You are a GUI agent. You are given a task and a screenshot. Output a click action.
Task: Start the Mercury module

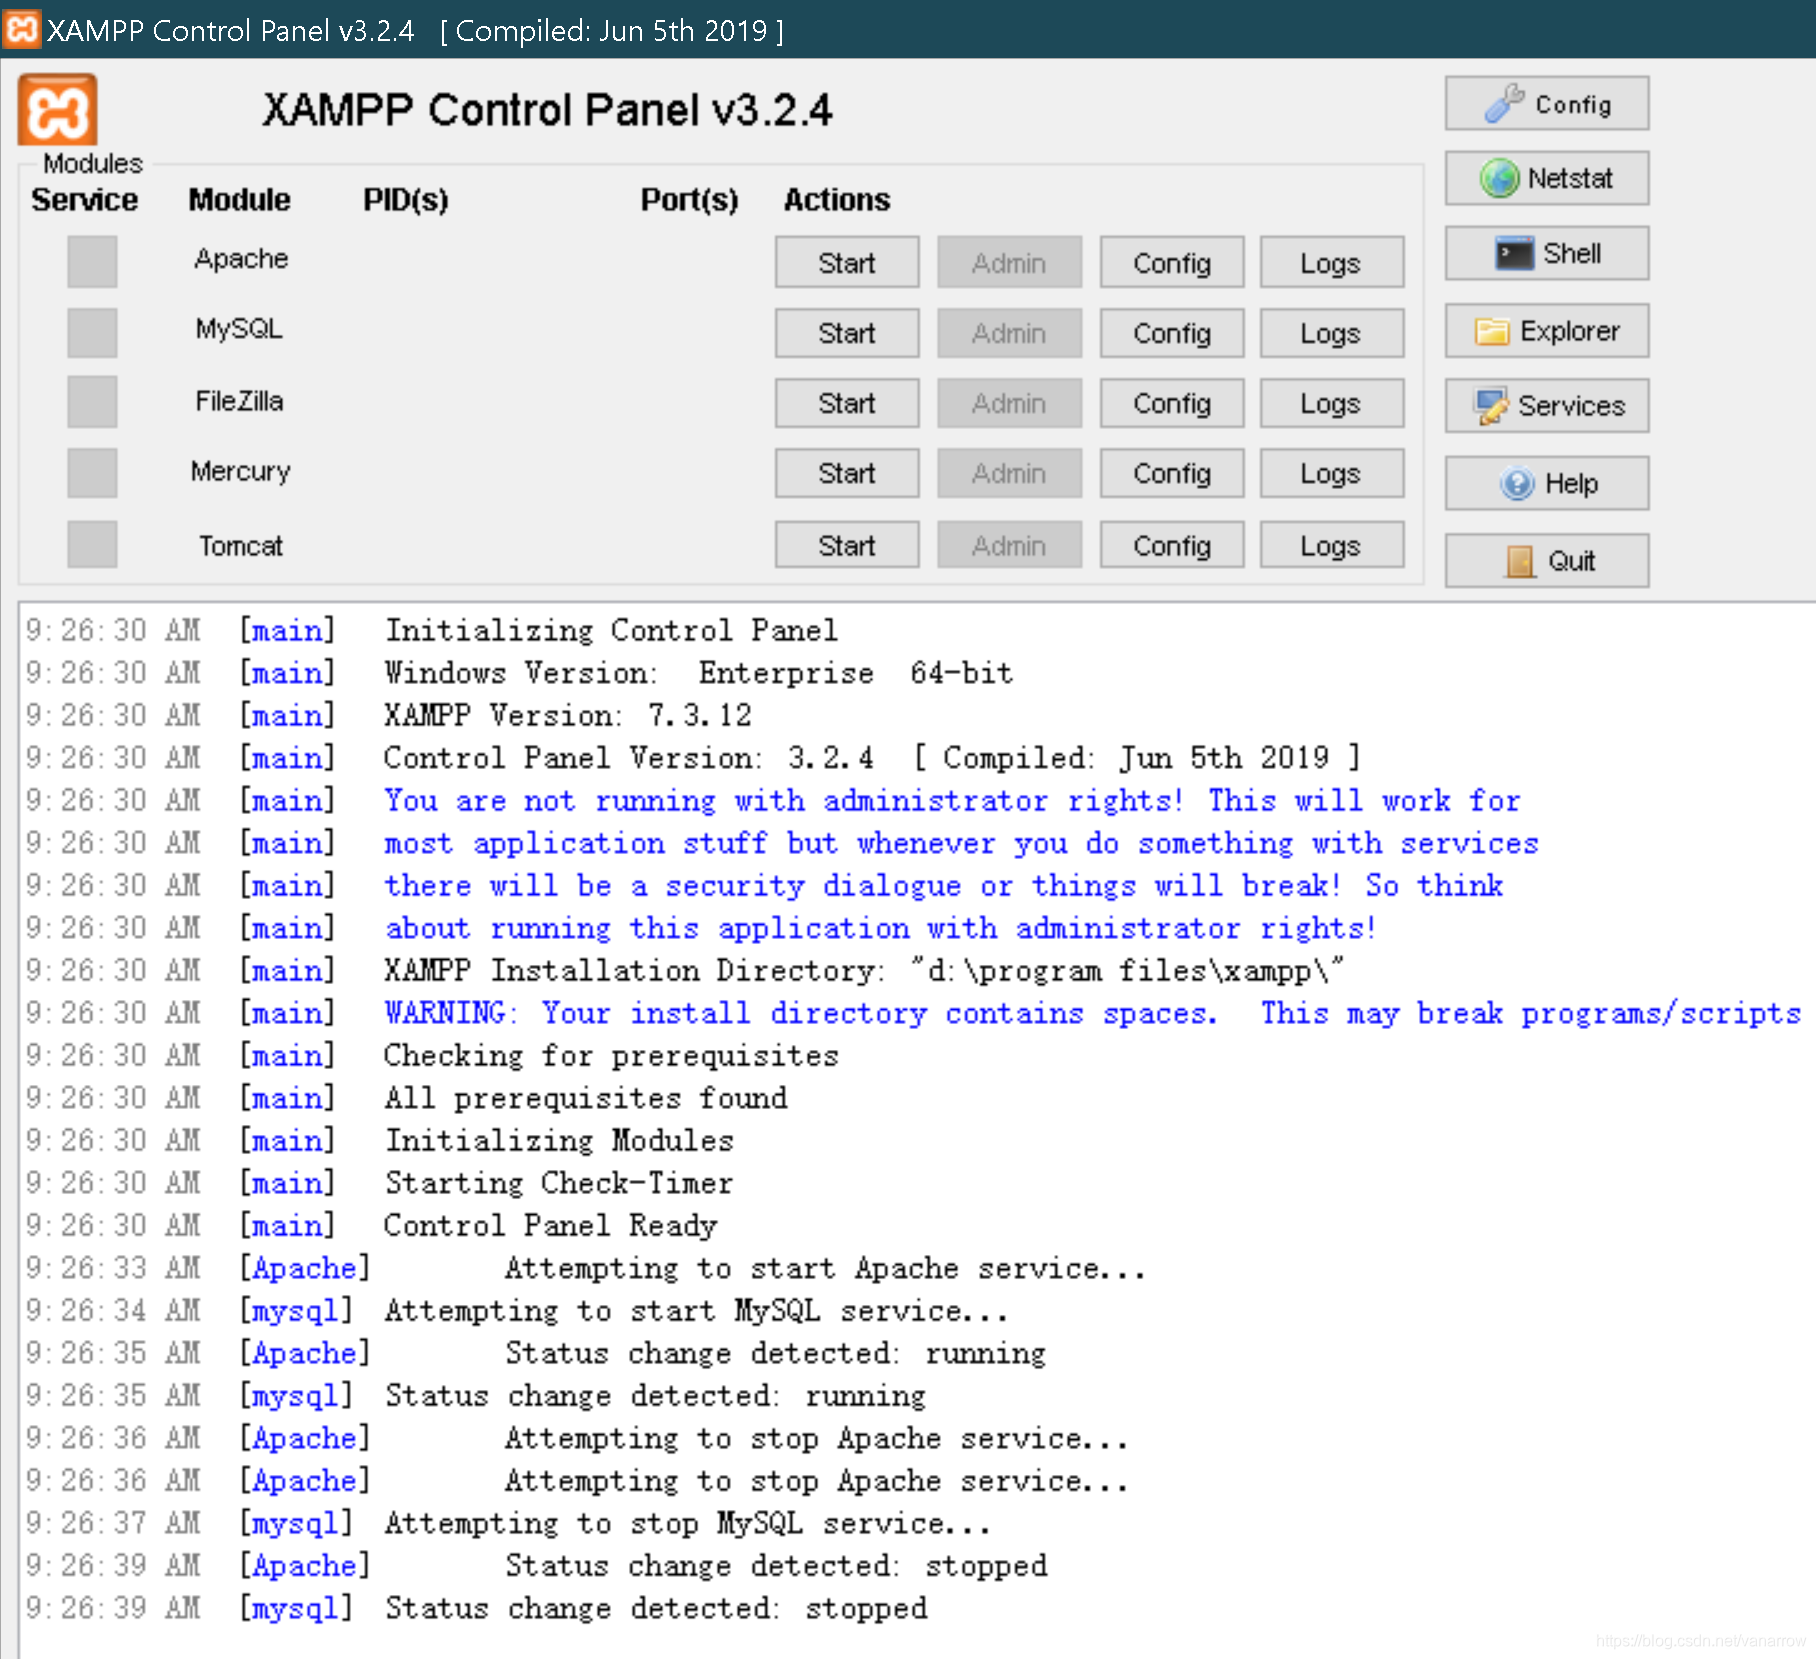(847, 473)
